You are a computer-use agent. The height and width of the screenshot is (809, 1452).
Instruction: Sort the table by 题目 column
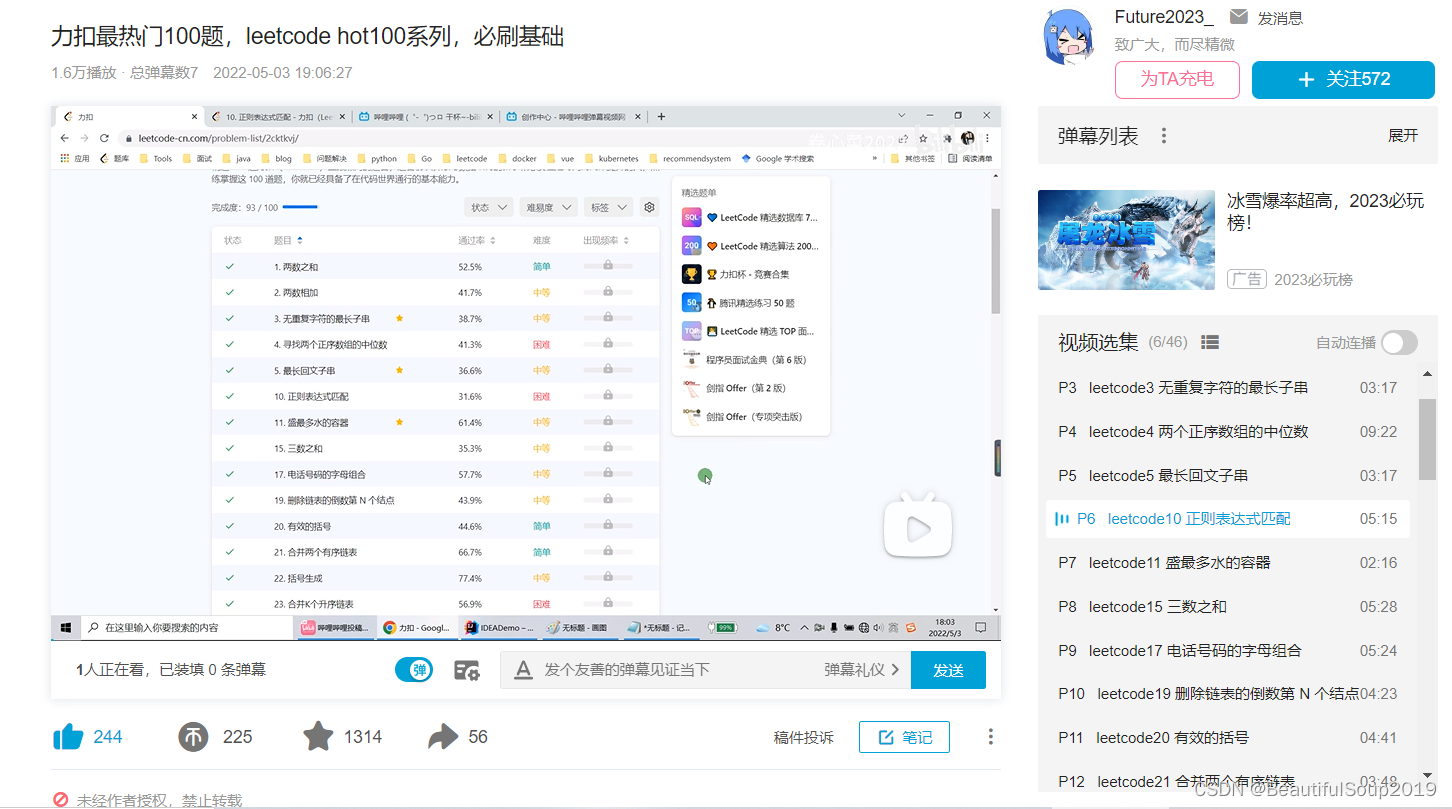288,241
